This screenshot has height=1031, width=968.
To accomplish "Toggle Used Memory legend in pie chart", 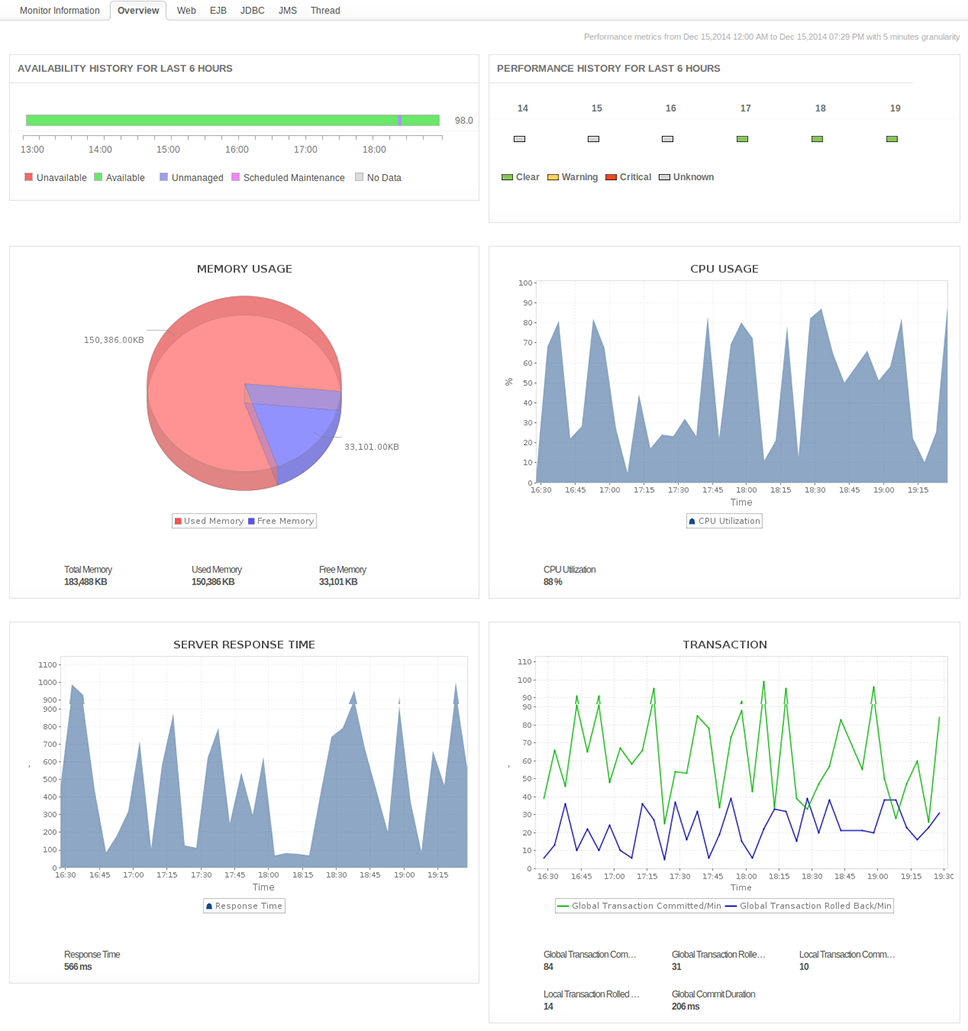I will [178, 521].
